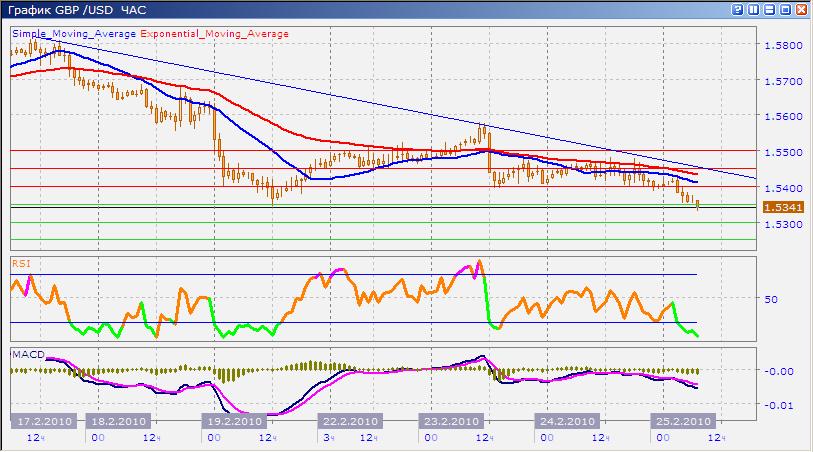This screenshot has width=813, height=452.
Task: Click the 24.2.2010 date marker
Action: (567, 421)
